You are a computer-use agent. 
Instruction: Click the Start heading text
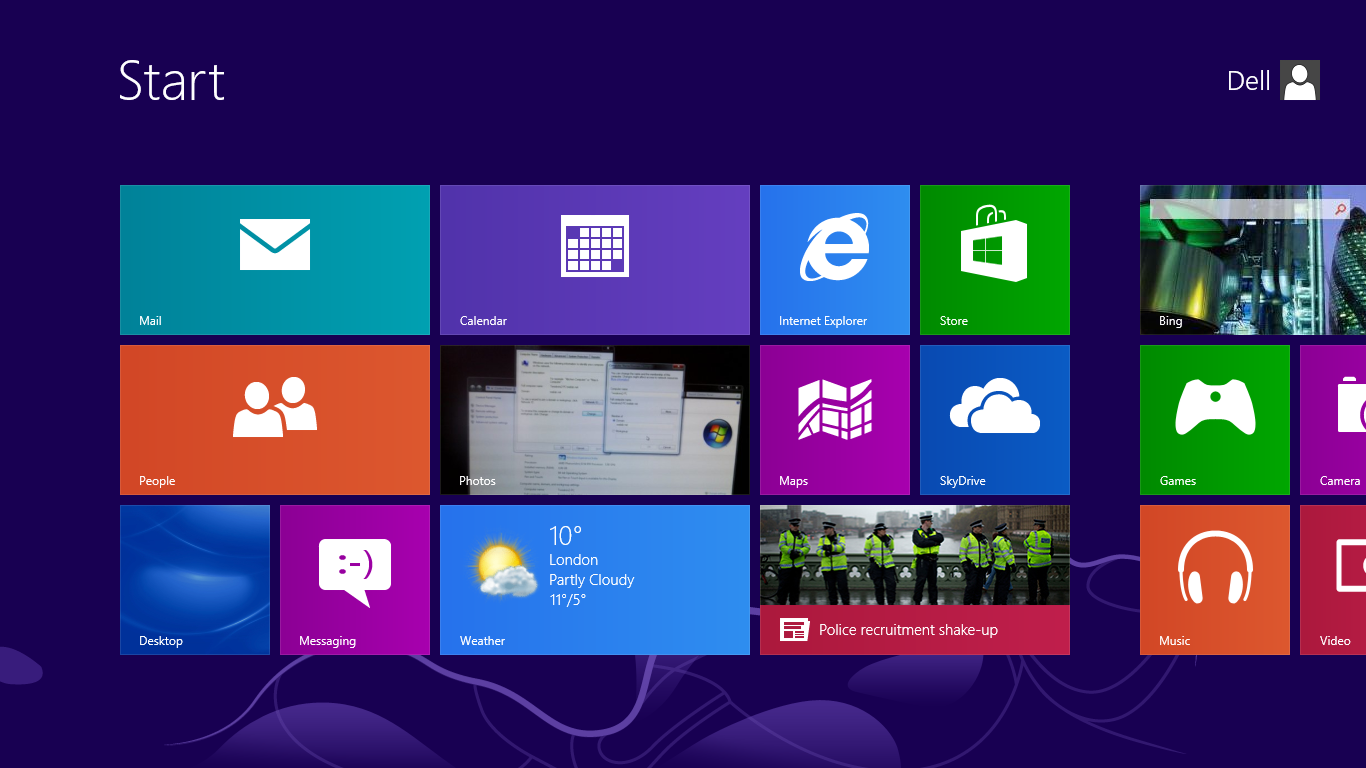point(172,80)
